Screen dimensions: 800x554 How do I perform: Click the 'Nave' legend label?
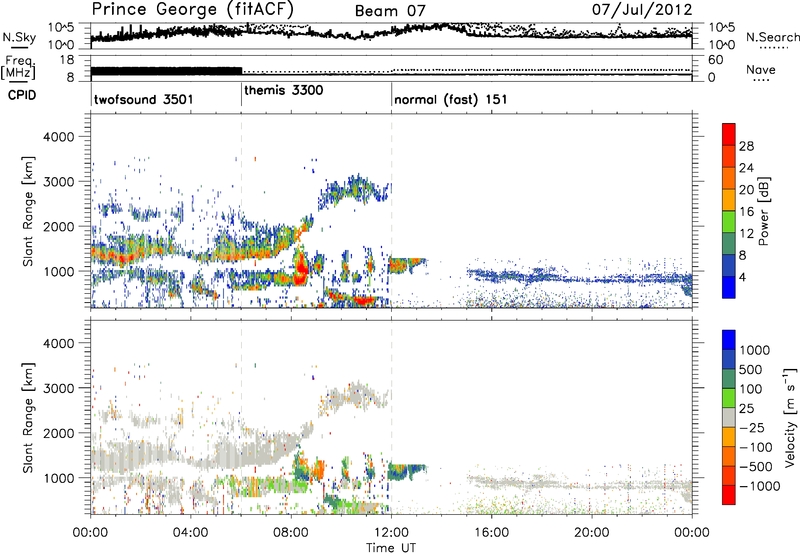click(x=760, y=69)
